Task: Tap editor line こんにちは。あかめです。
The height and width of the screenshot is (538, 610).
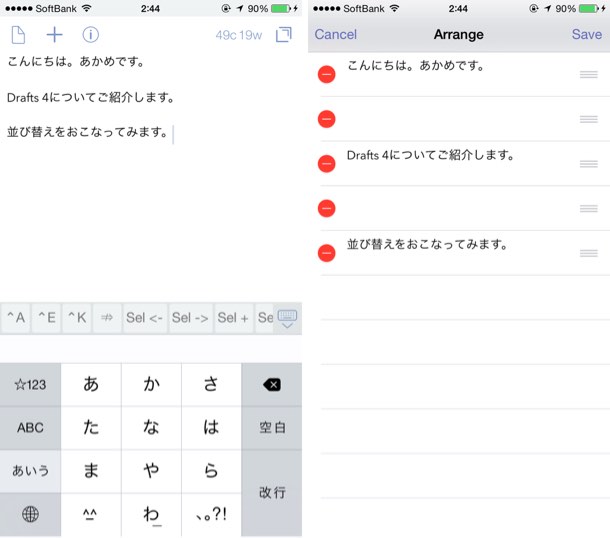Action: (76, 61)
